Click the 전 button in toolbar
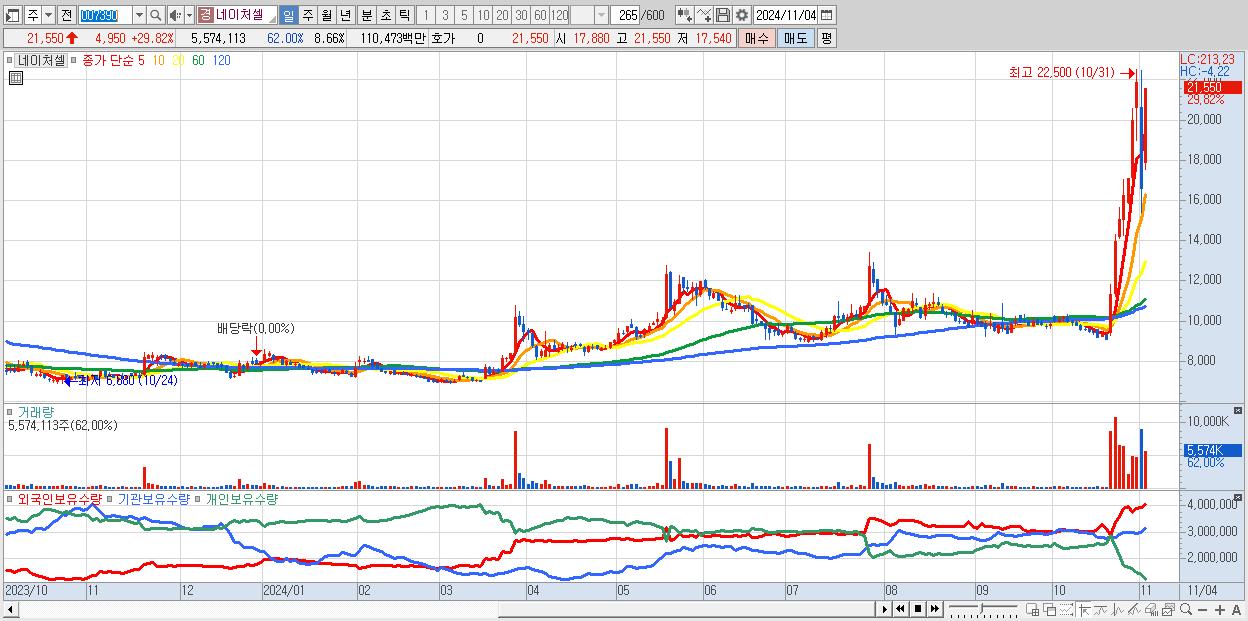 tap(66, 16)
